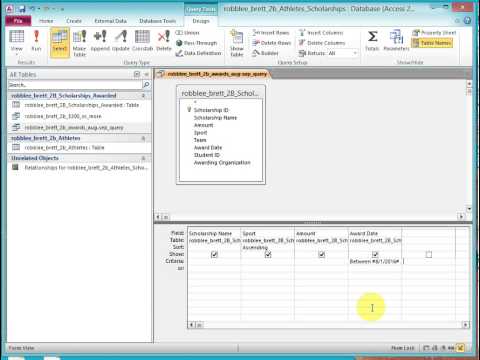Select Union query option

click(188, 33)
